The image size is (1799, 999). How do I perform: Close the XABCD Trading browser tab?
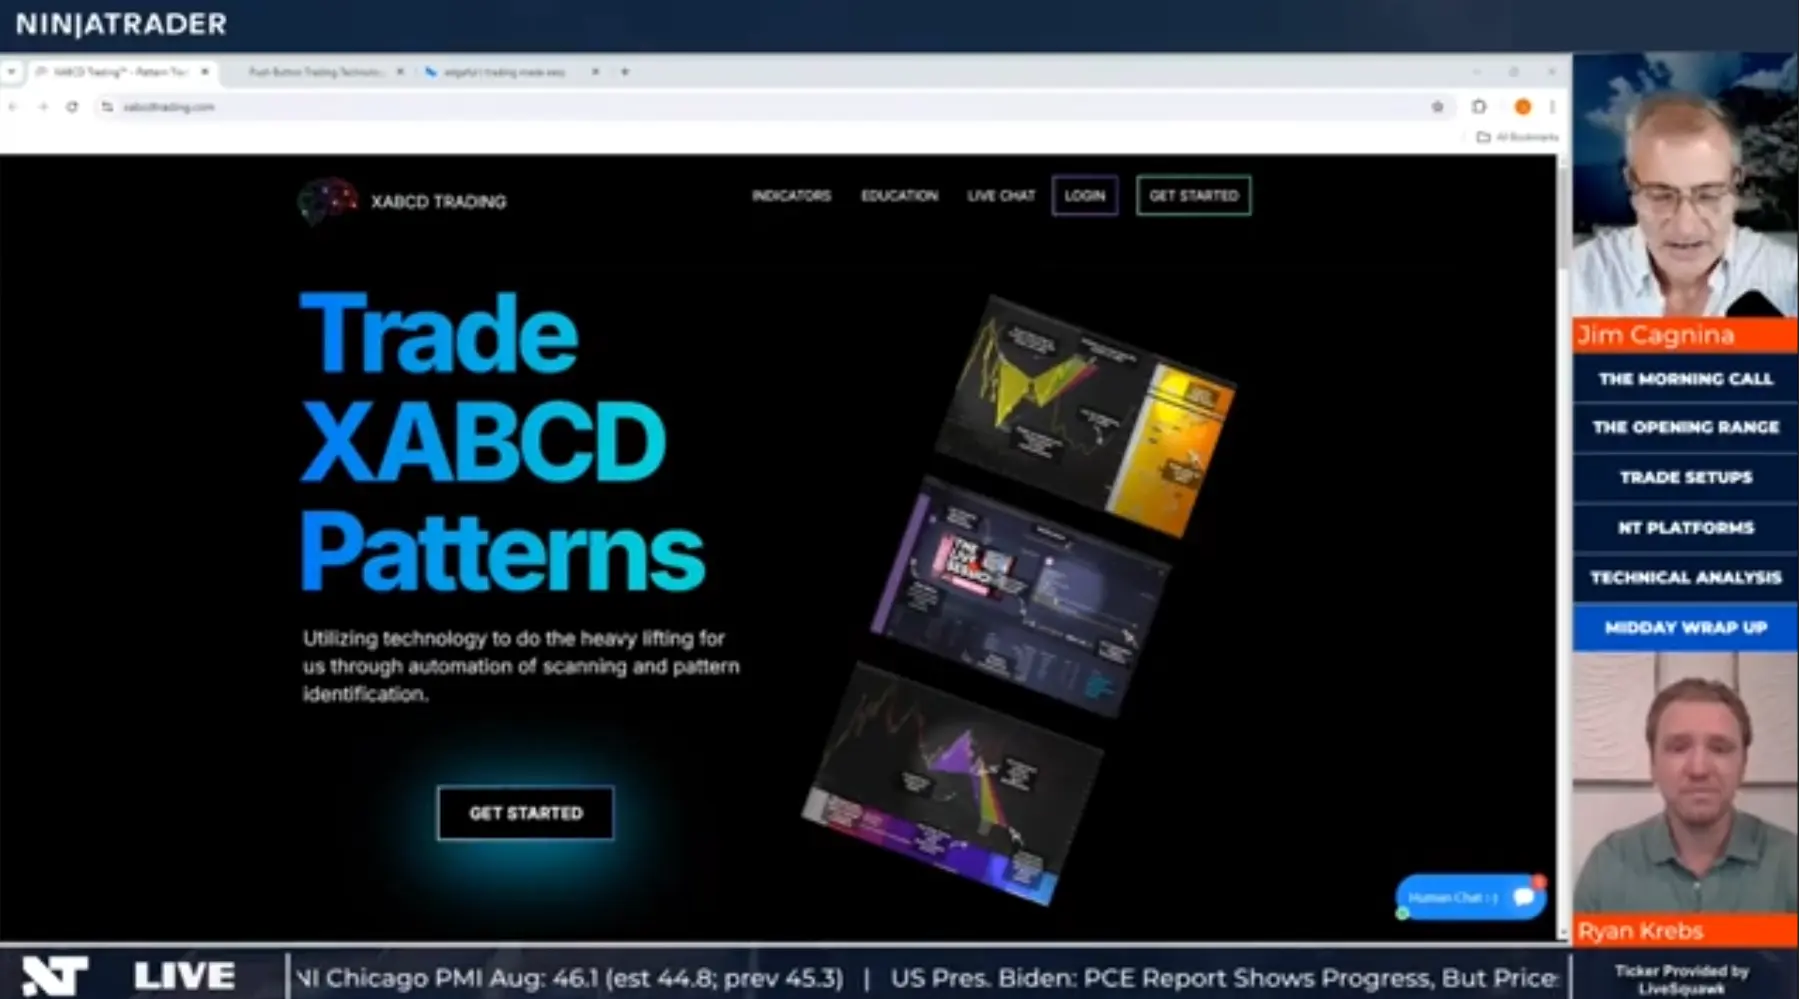pos(204,72)
